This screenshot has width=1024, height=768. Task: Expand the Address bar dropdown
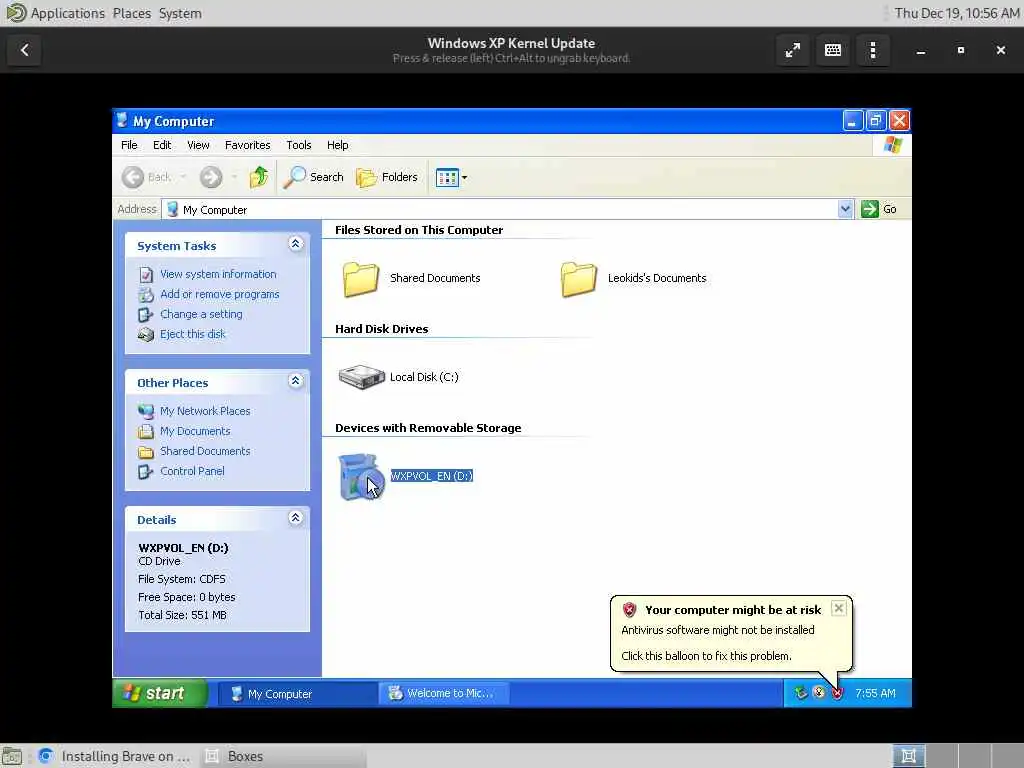(845, 209)
